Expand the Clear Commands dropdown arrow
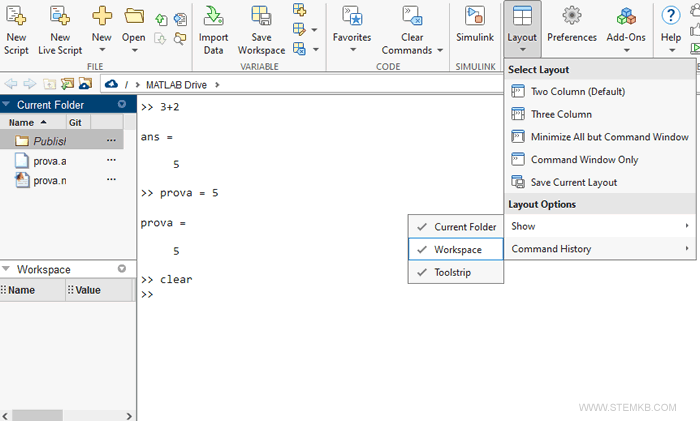 tap(440, 50)
